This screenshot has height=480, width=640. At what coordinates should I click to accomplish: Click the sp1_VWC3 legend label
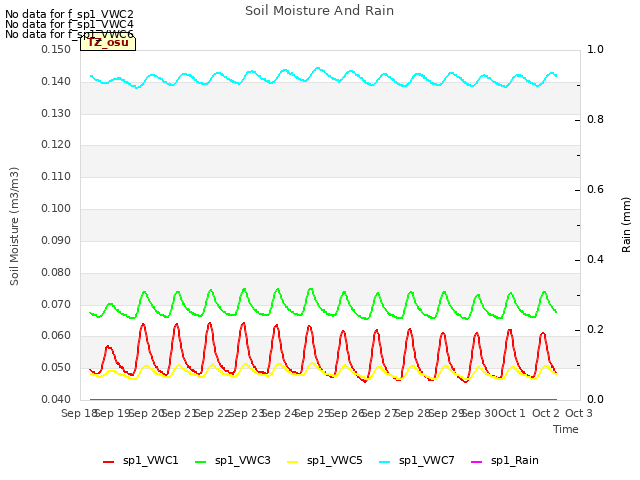(x=242, y=460)
